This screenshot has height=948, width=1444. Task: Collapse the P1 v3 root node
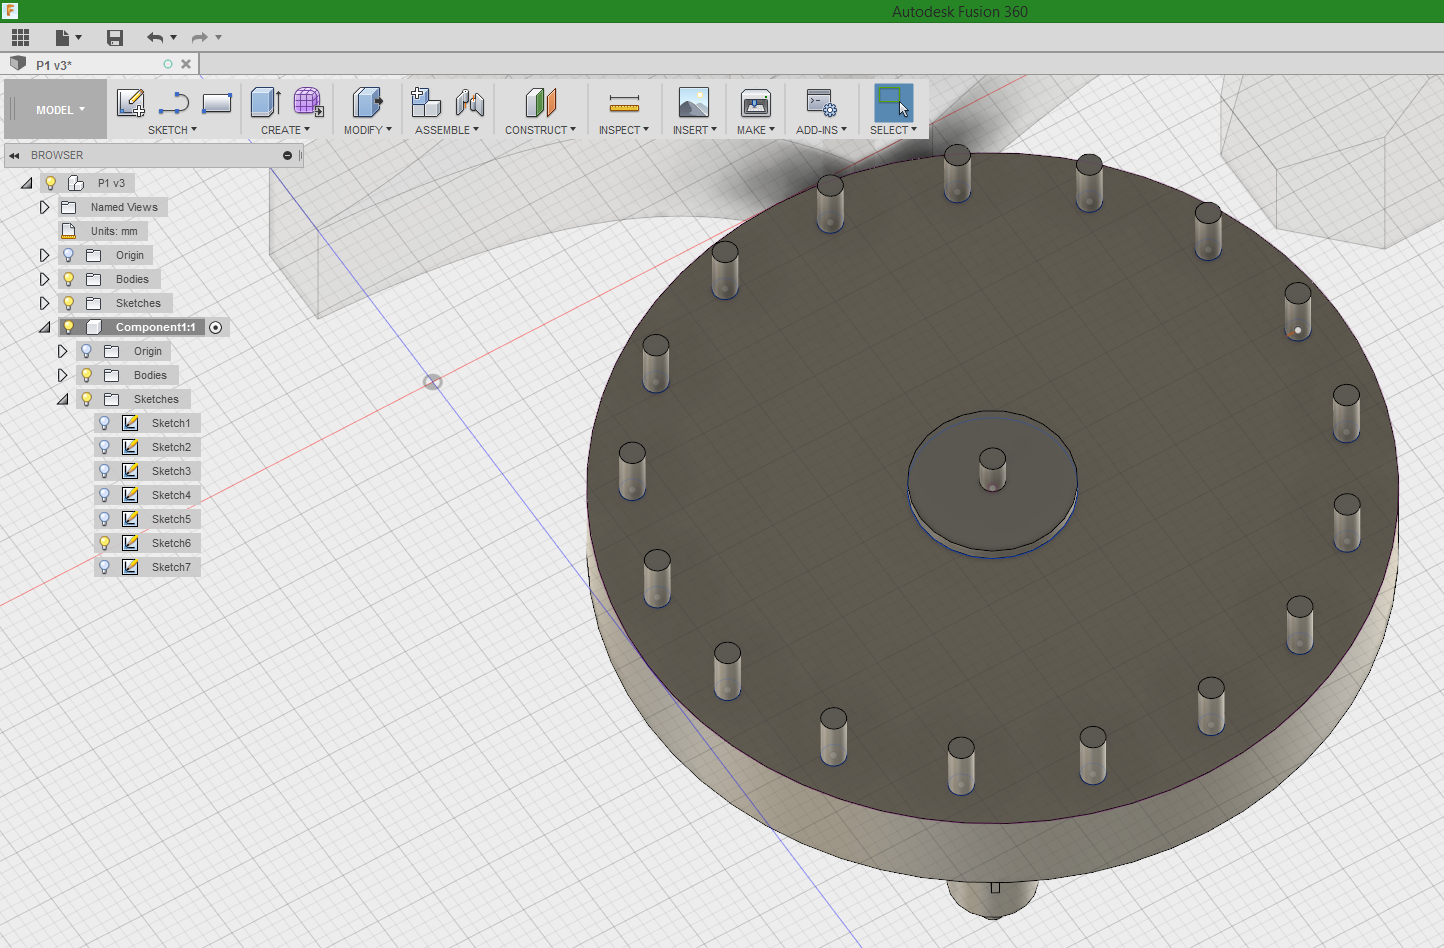pos(27,183)
